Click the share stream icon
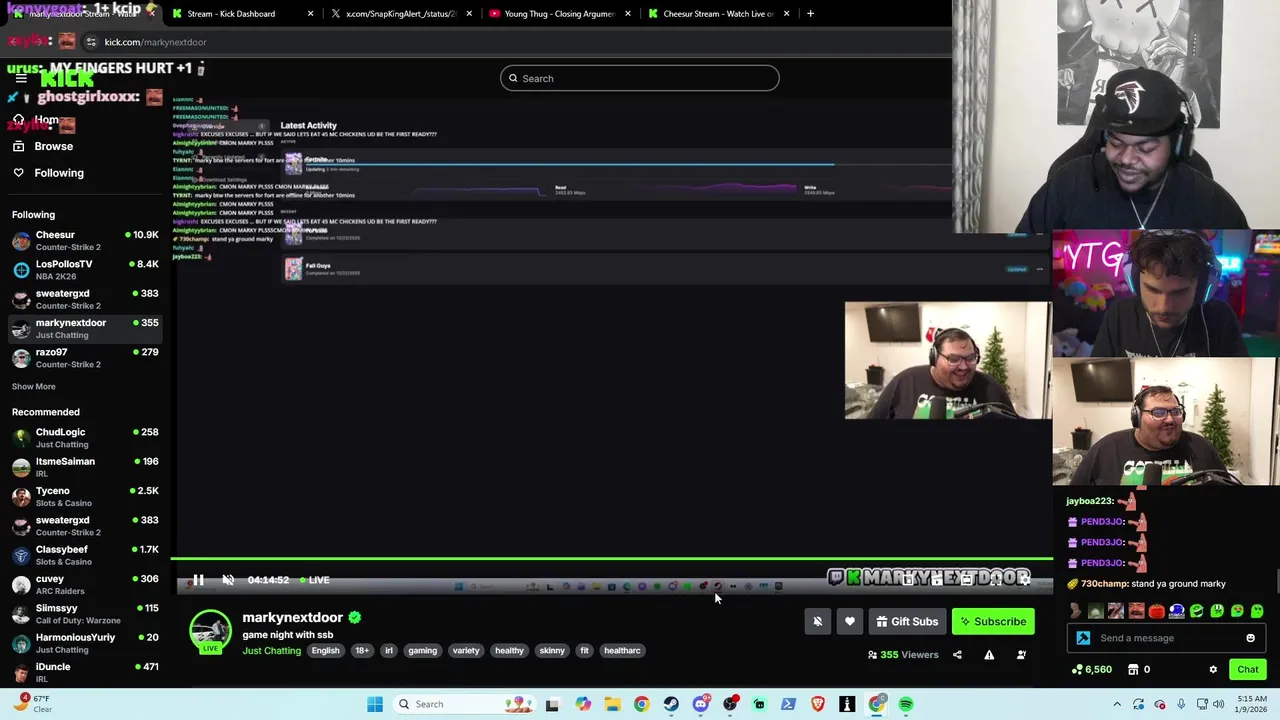Screen dimensions: 1280x720 tap(957, 655)
